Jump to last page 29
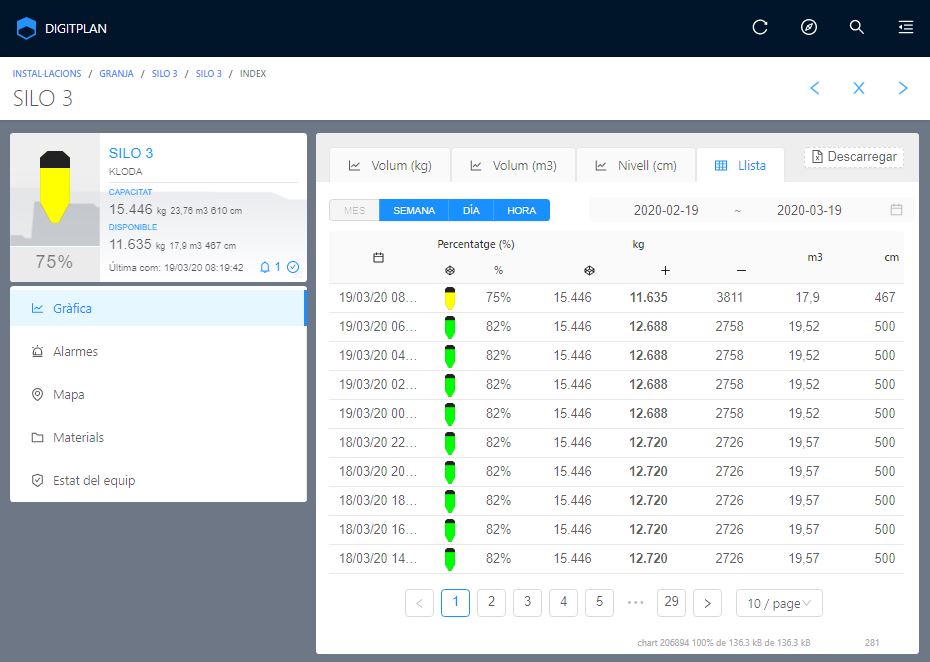Viewport: 930px width, 662px height. 671,603
